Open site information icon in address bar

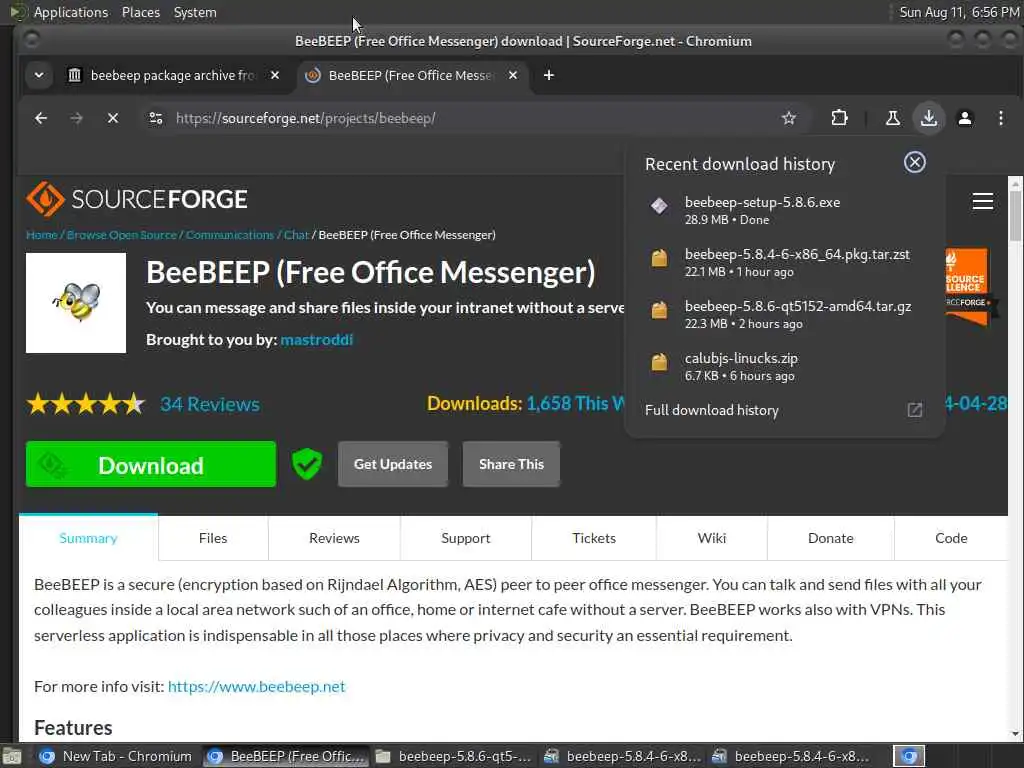pyautogui.click(x=156, y=118)
